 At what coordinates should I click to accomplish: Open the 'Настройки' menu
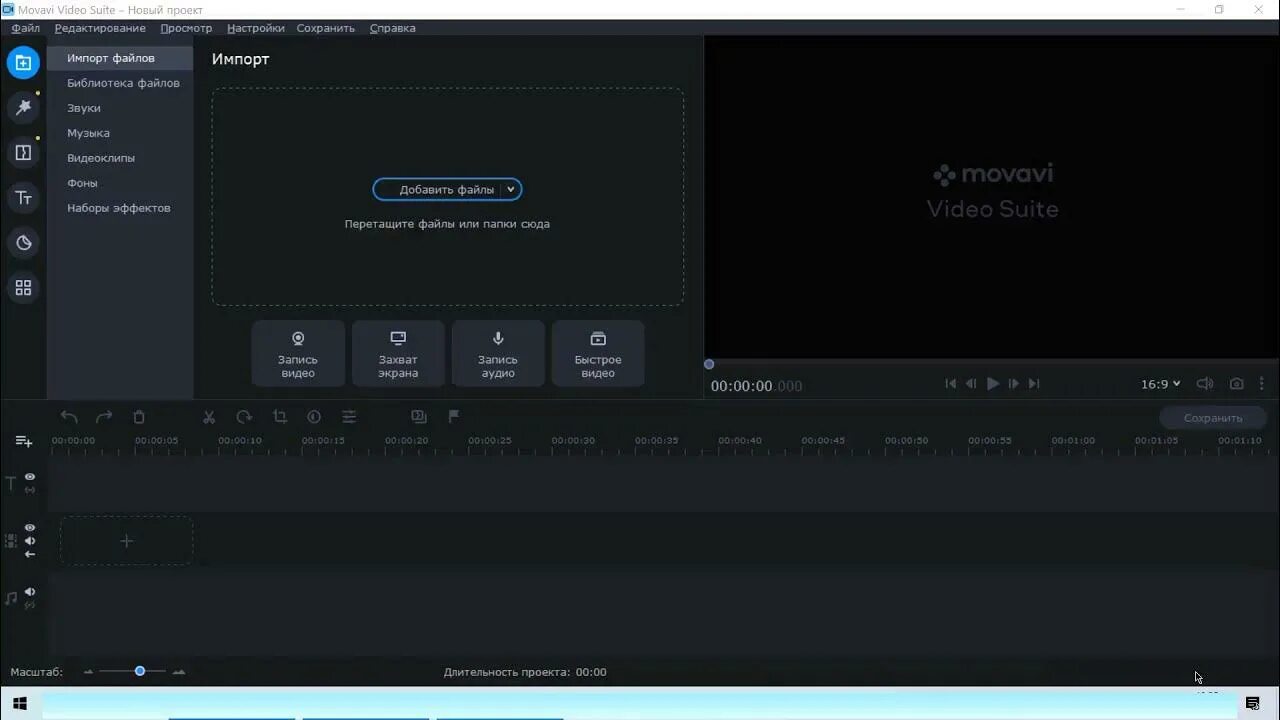(256, 28)
